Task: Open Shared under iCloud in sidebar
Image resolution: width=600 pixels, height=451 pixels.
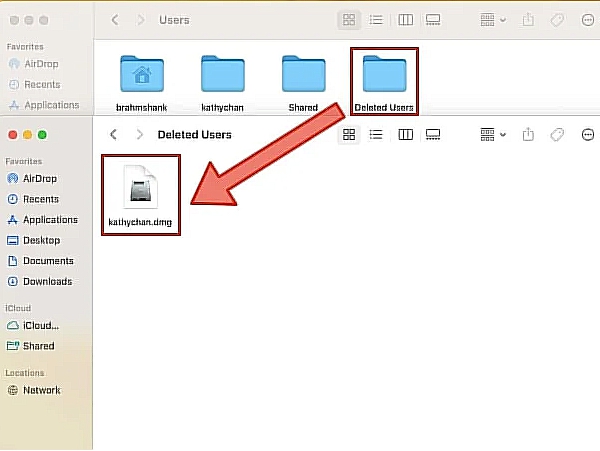Action: (x=31, y=346)
